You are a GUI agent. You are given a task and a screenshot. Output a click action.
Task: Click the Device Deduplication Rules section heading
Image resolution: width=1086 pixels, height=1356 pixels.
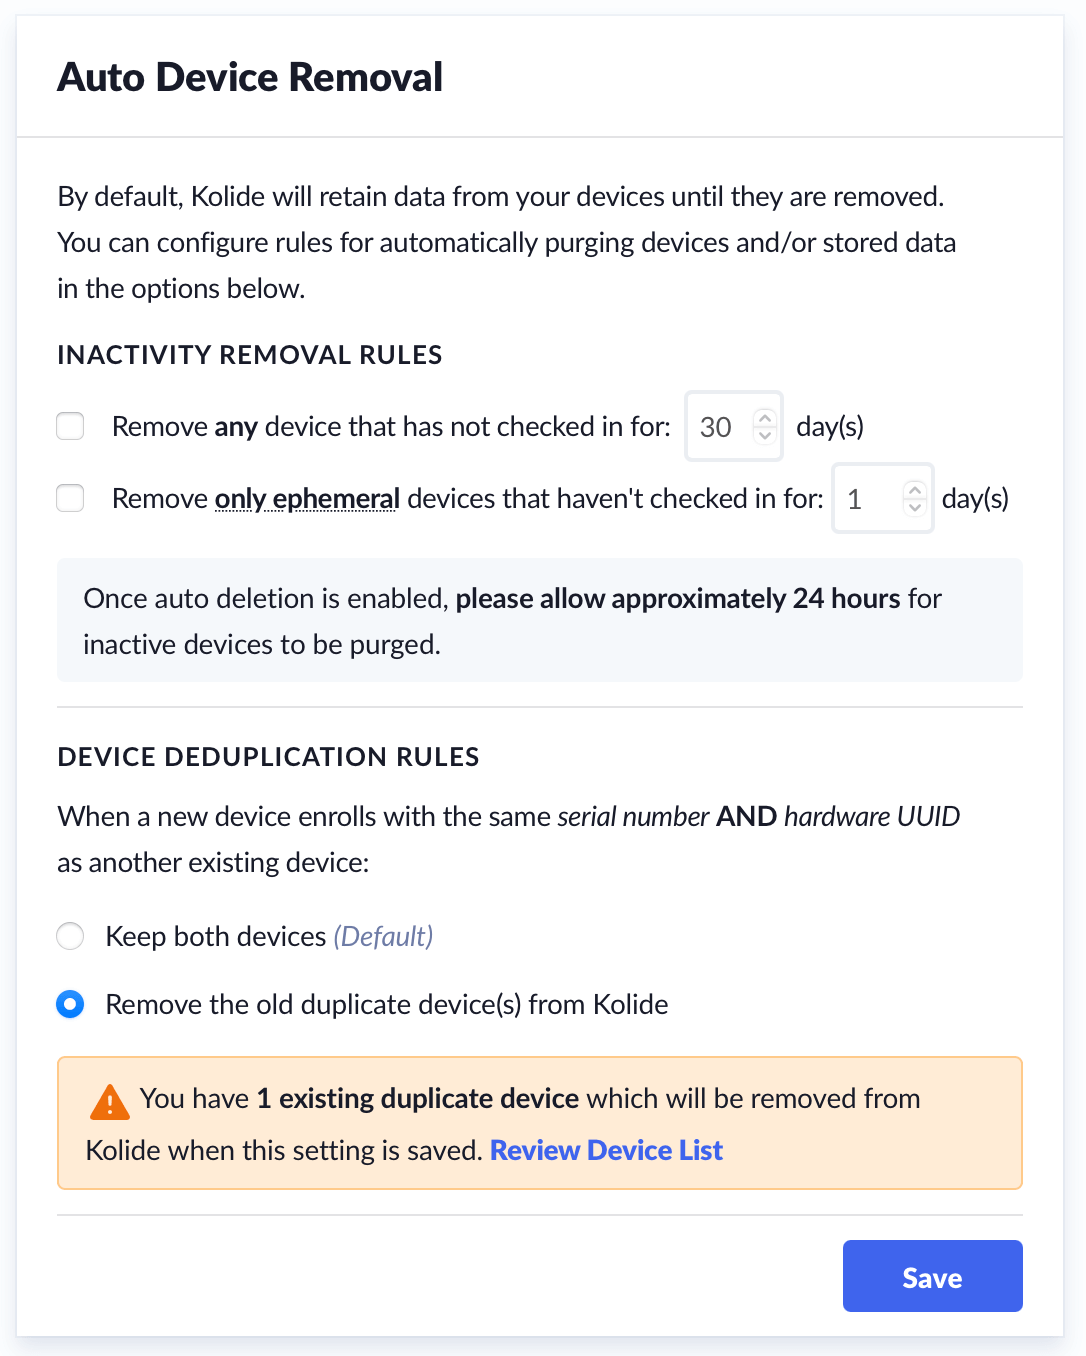(268, 757)
